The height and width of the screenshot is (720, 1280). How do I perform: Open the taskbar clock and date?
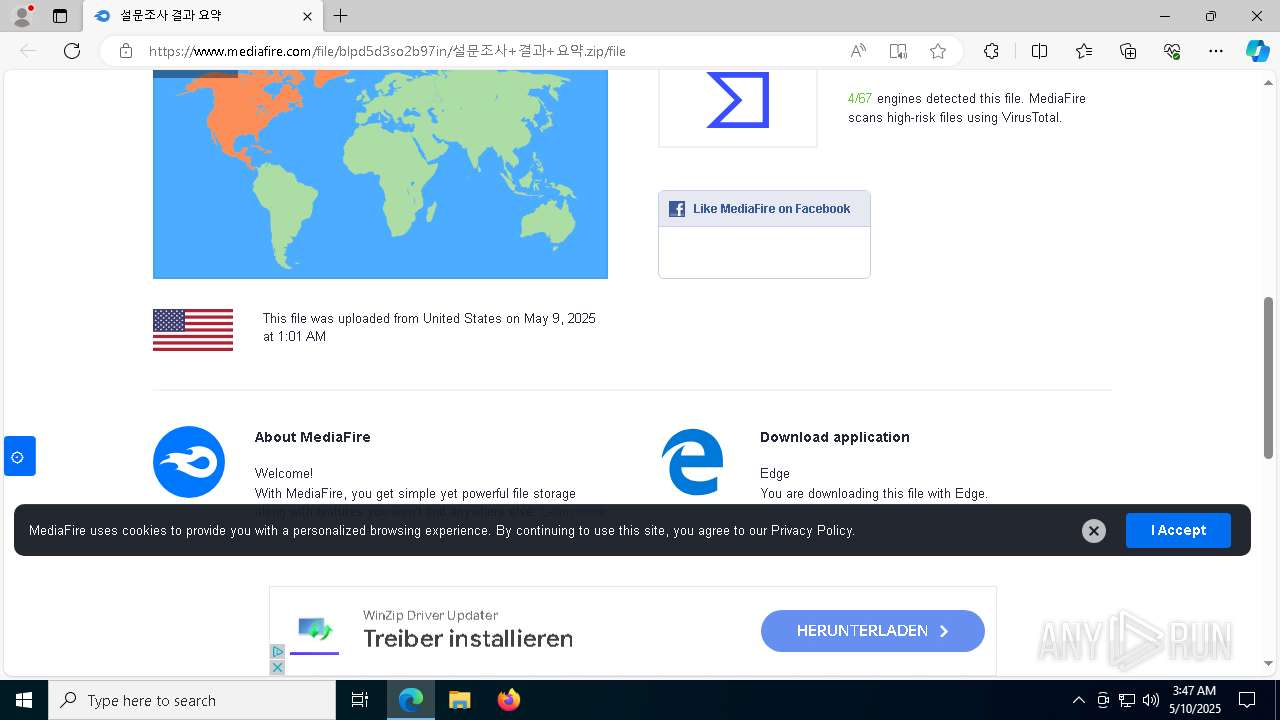[x=1195, y=700]
